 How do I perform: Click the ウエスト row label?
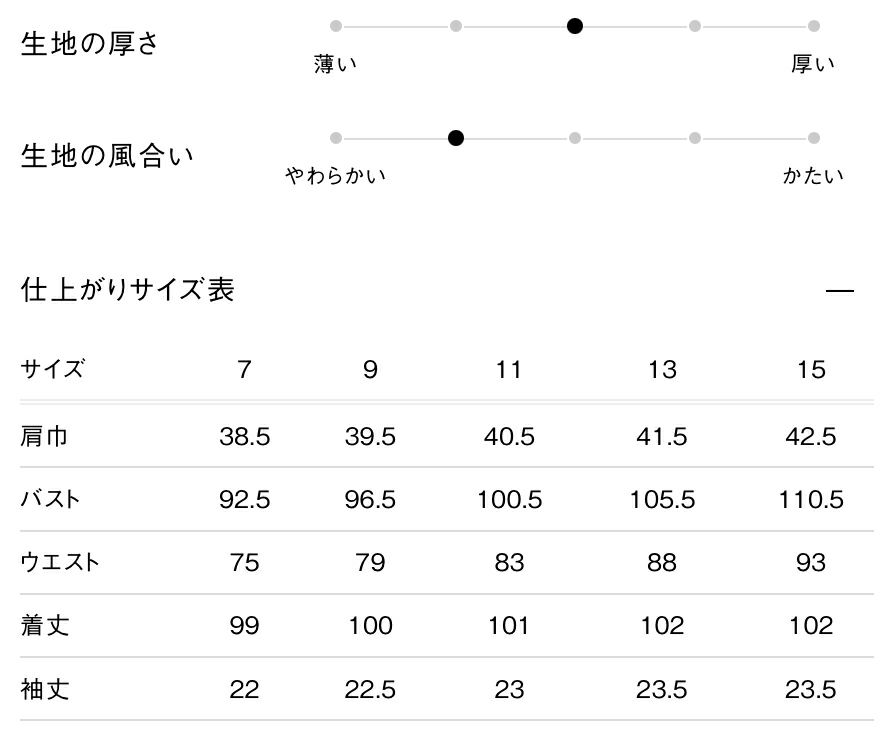pos(60,562)
